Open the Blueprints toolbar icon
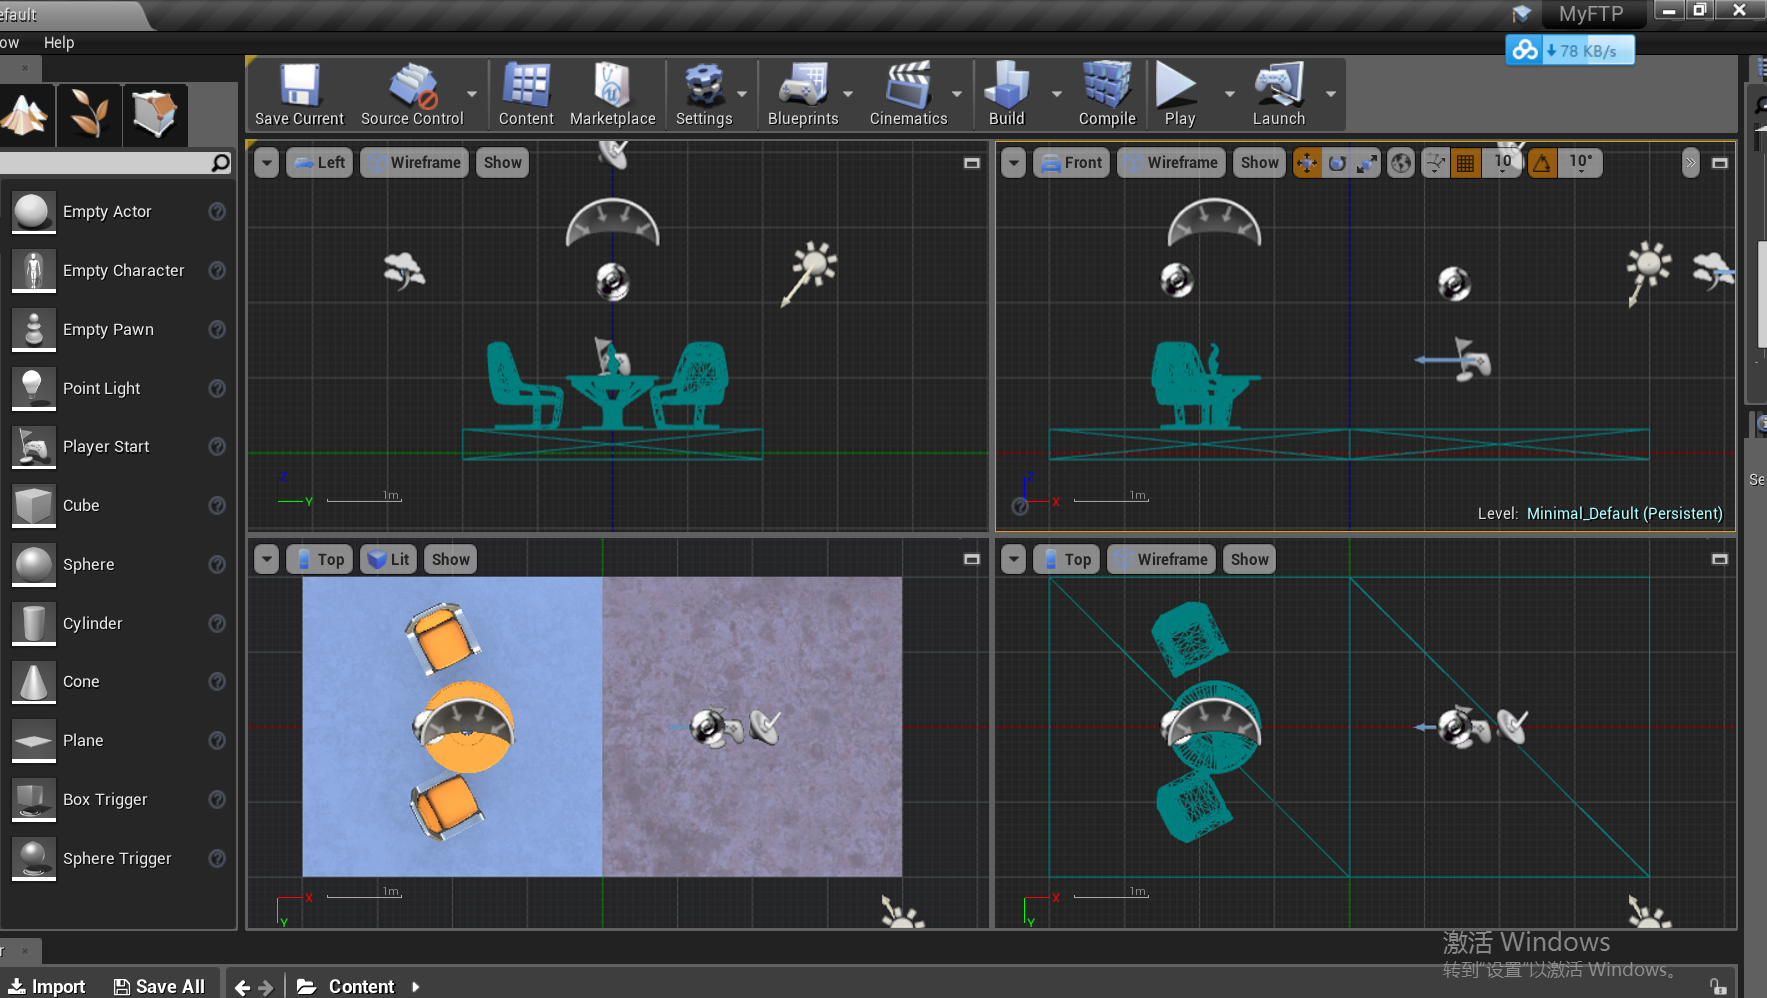 point(802,93)
